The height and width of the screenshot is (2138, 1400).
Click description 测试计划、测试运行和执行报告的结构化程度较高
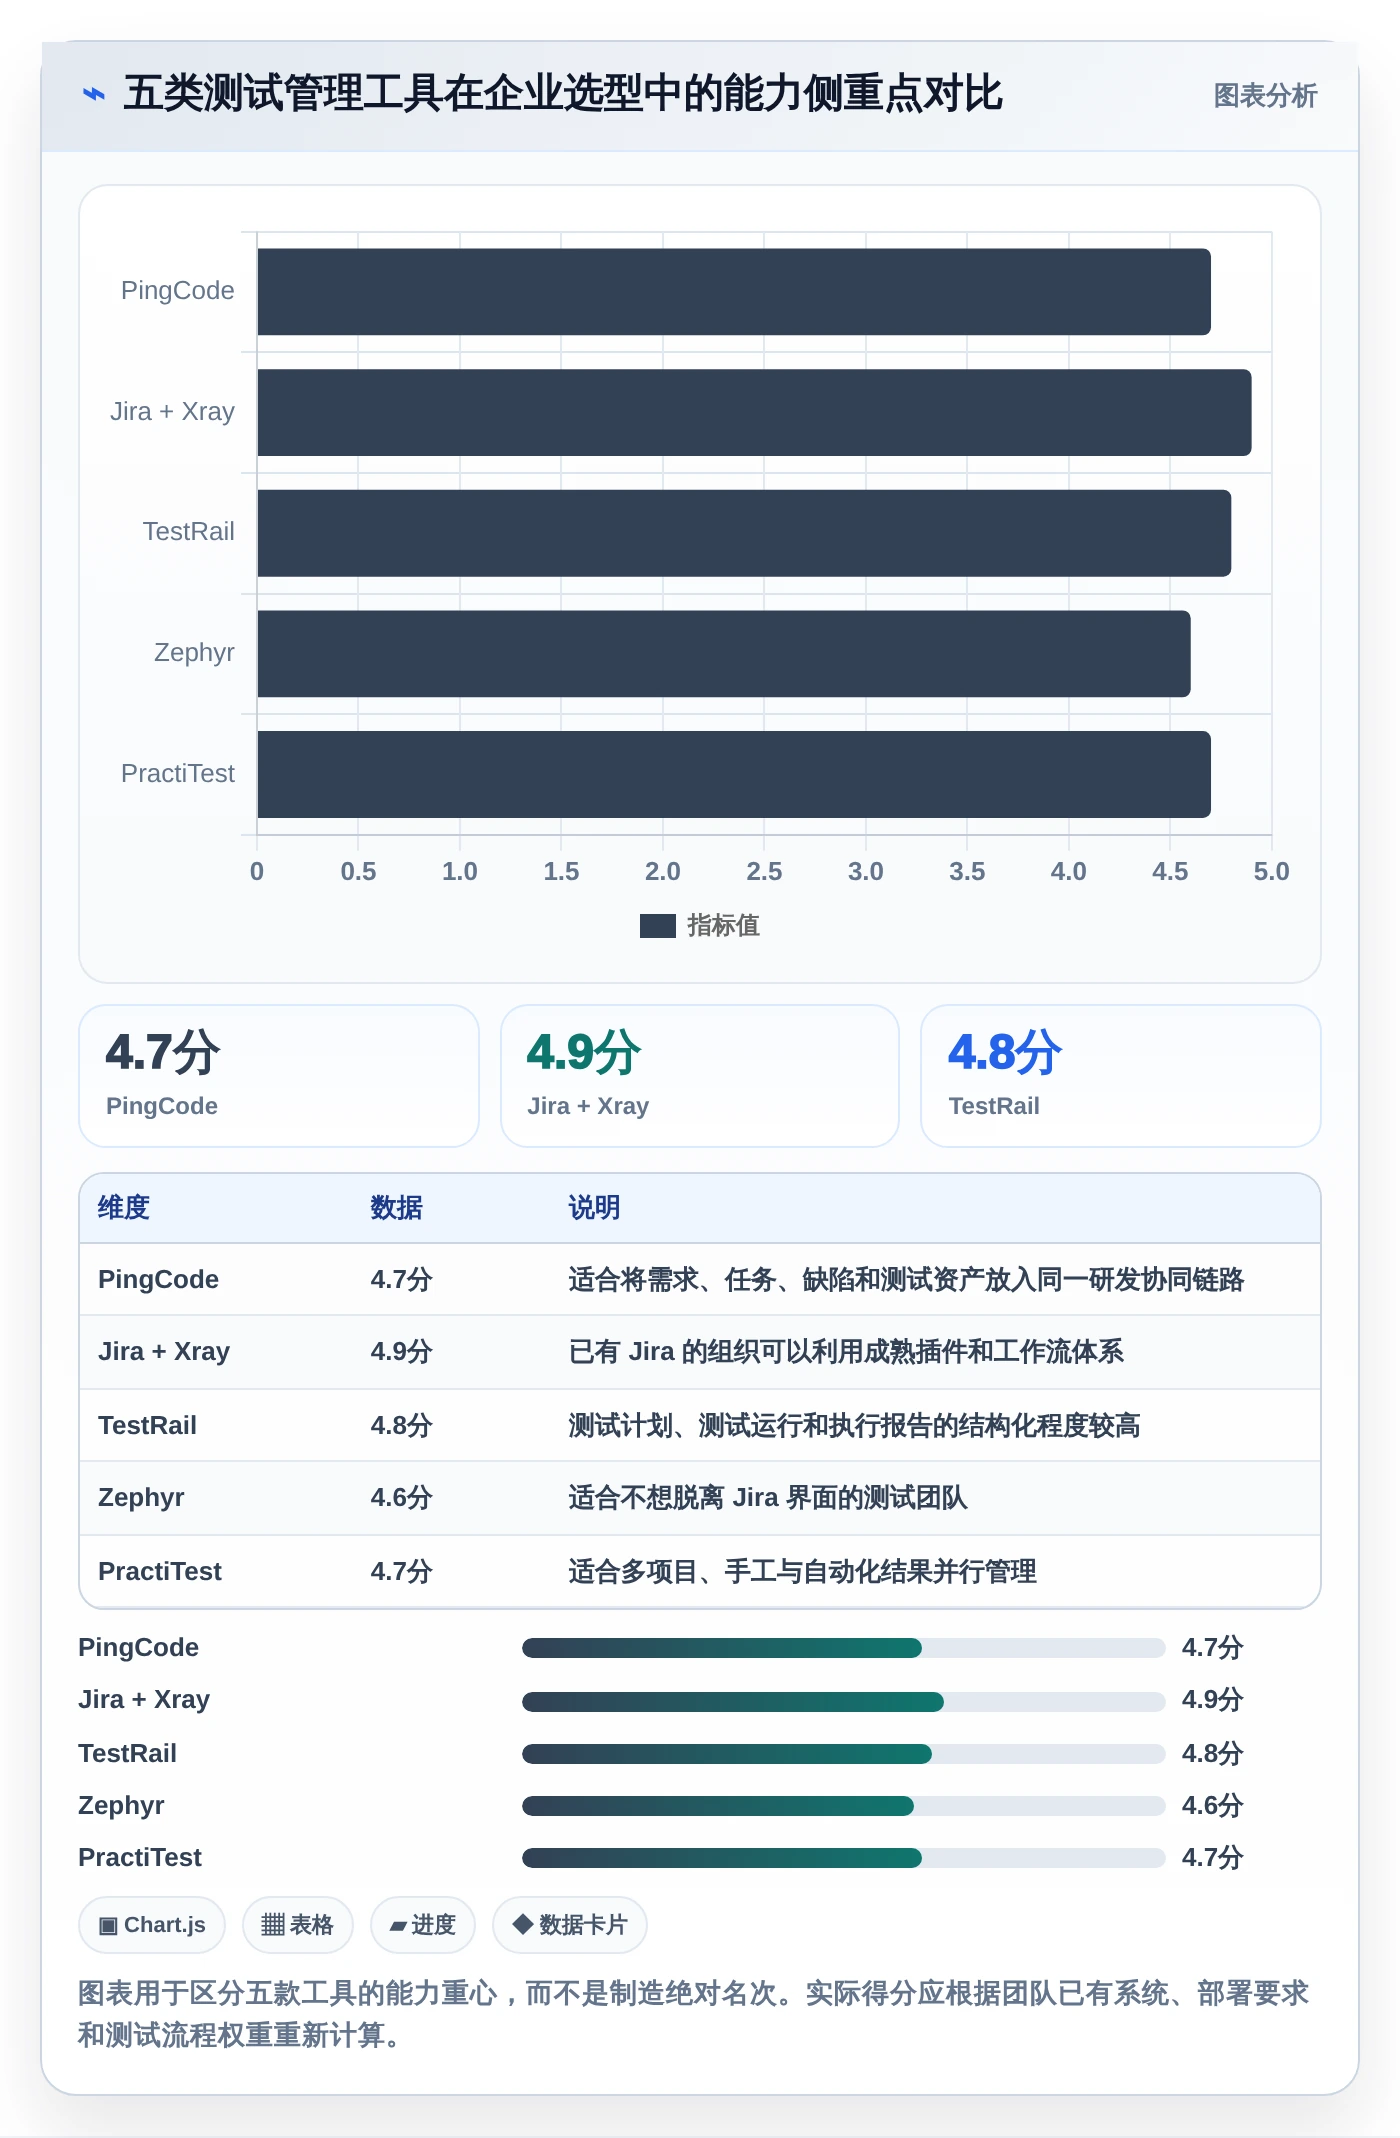coord(854,1426)
